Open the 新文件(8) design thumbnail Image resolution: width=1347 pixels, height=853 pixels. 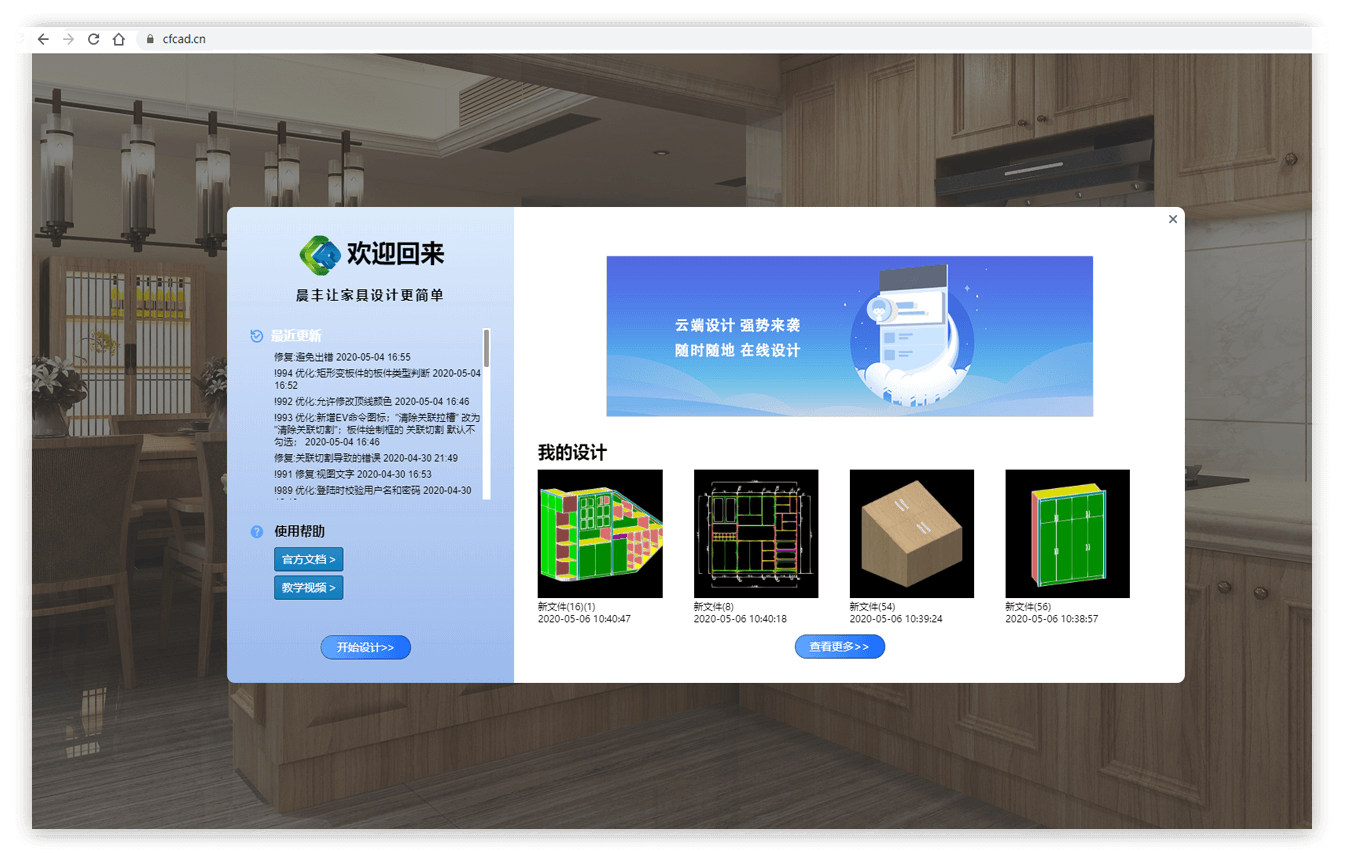(756, 534)
